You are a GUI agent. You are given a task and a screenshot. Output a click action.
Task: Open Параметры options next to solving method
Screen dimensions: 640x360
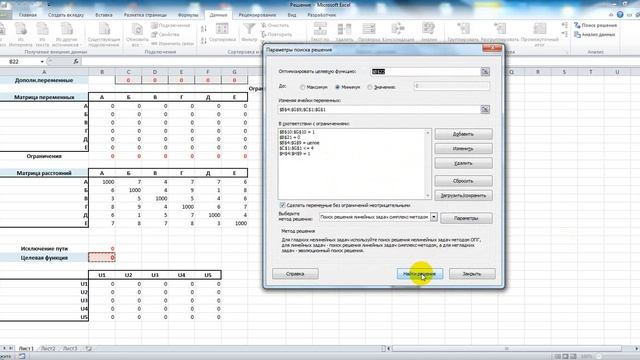click(x=466, y=218)
